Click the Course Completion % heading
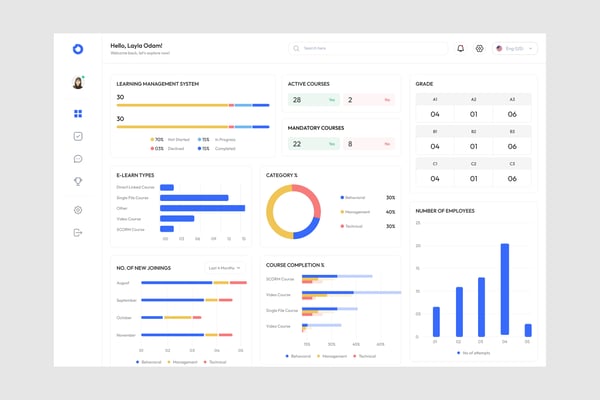 pos(295,265)
